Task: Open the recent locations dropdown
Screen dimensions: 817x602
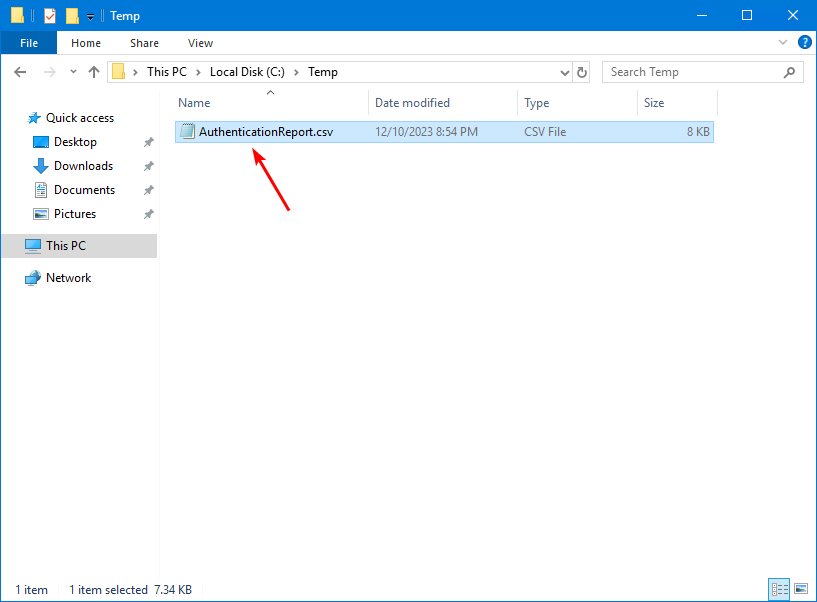Action: [x=73, y=72]
